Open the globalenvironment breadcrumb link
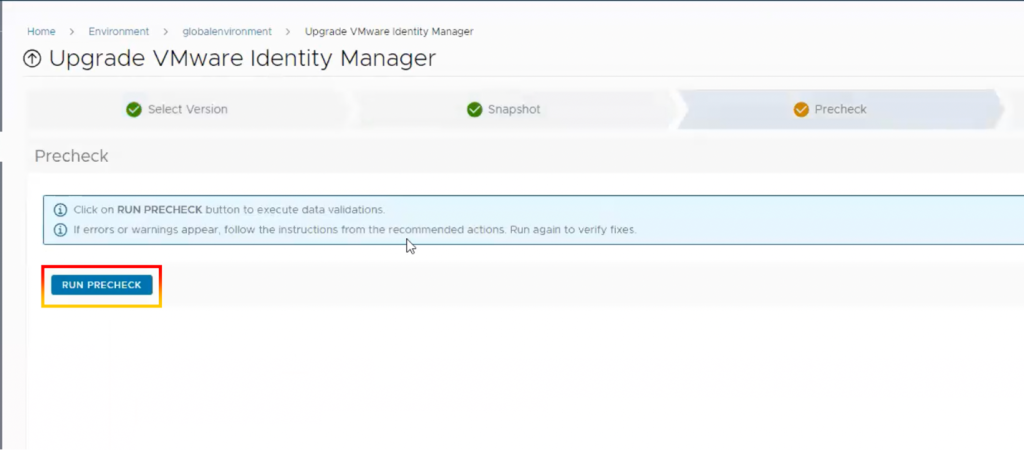The image size is (1024, 453). click(x=227, y=31)
